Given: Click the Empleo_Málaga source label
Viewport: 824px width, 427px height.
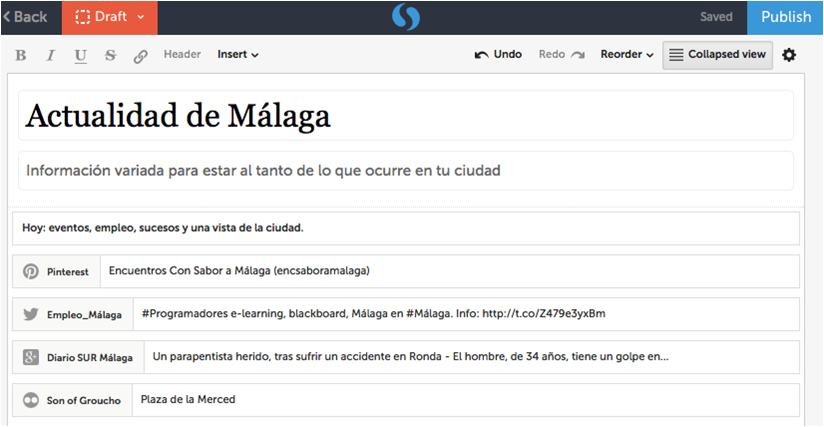Looking at the screenshot, I should click(84, 315).
